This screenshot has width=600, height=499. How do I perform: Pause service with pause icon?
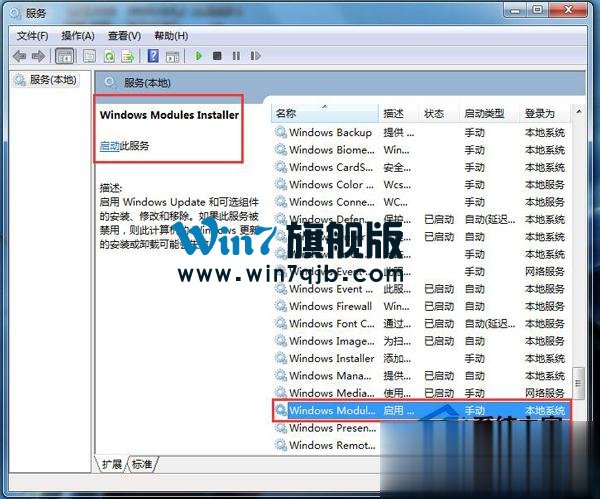(x=236, y=56)
